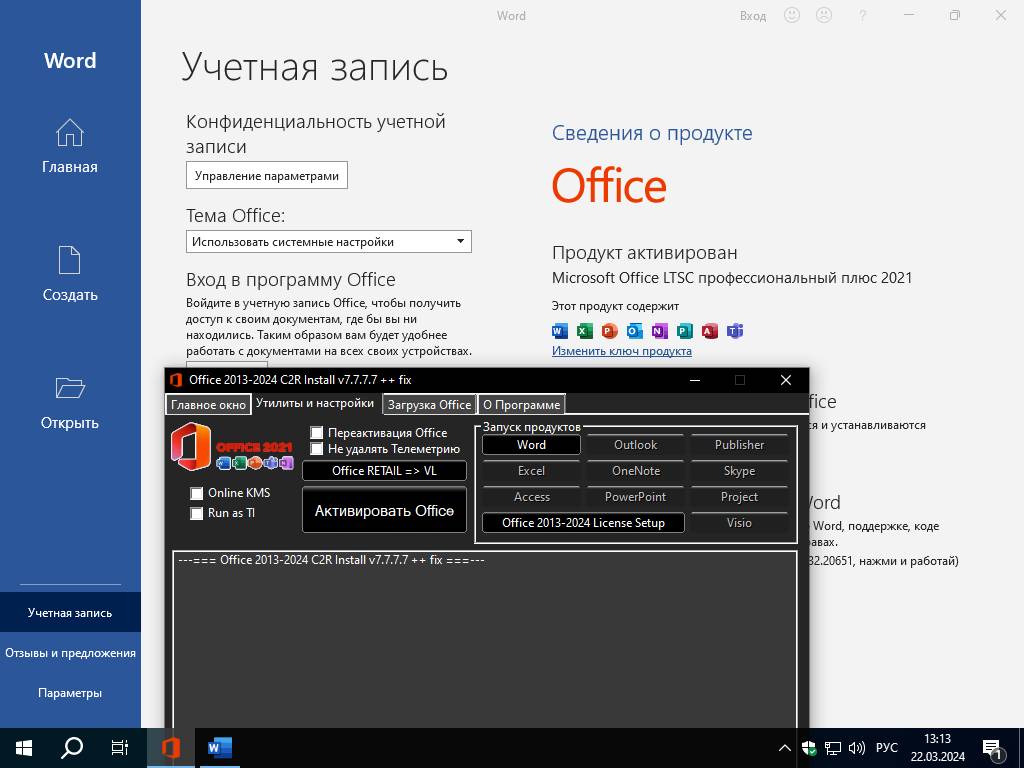This screenshot has height=768, width=1024.
Task: Click the help question mark in Word title bar
Action: (x=863, y=16)
